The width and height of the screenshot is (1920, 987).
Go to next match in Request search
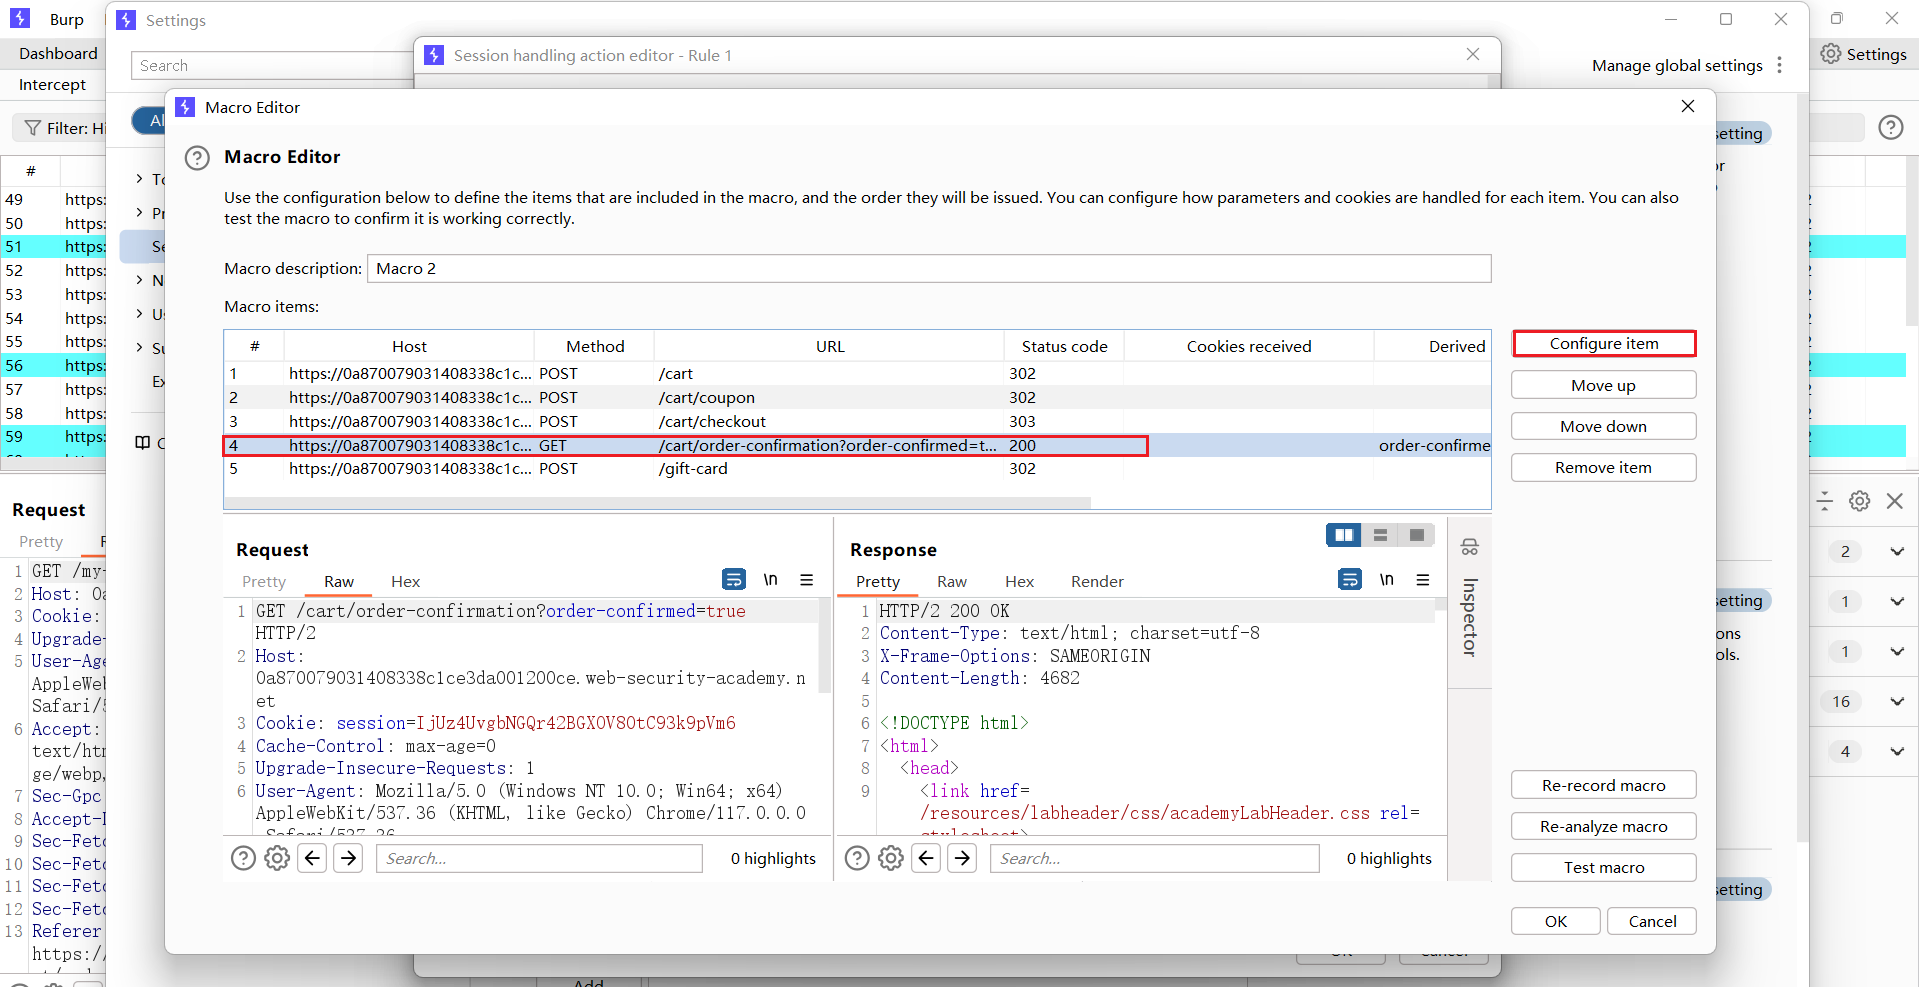(348, 858)
